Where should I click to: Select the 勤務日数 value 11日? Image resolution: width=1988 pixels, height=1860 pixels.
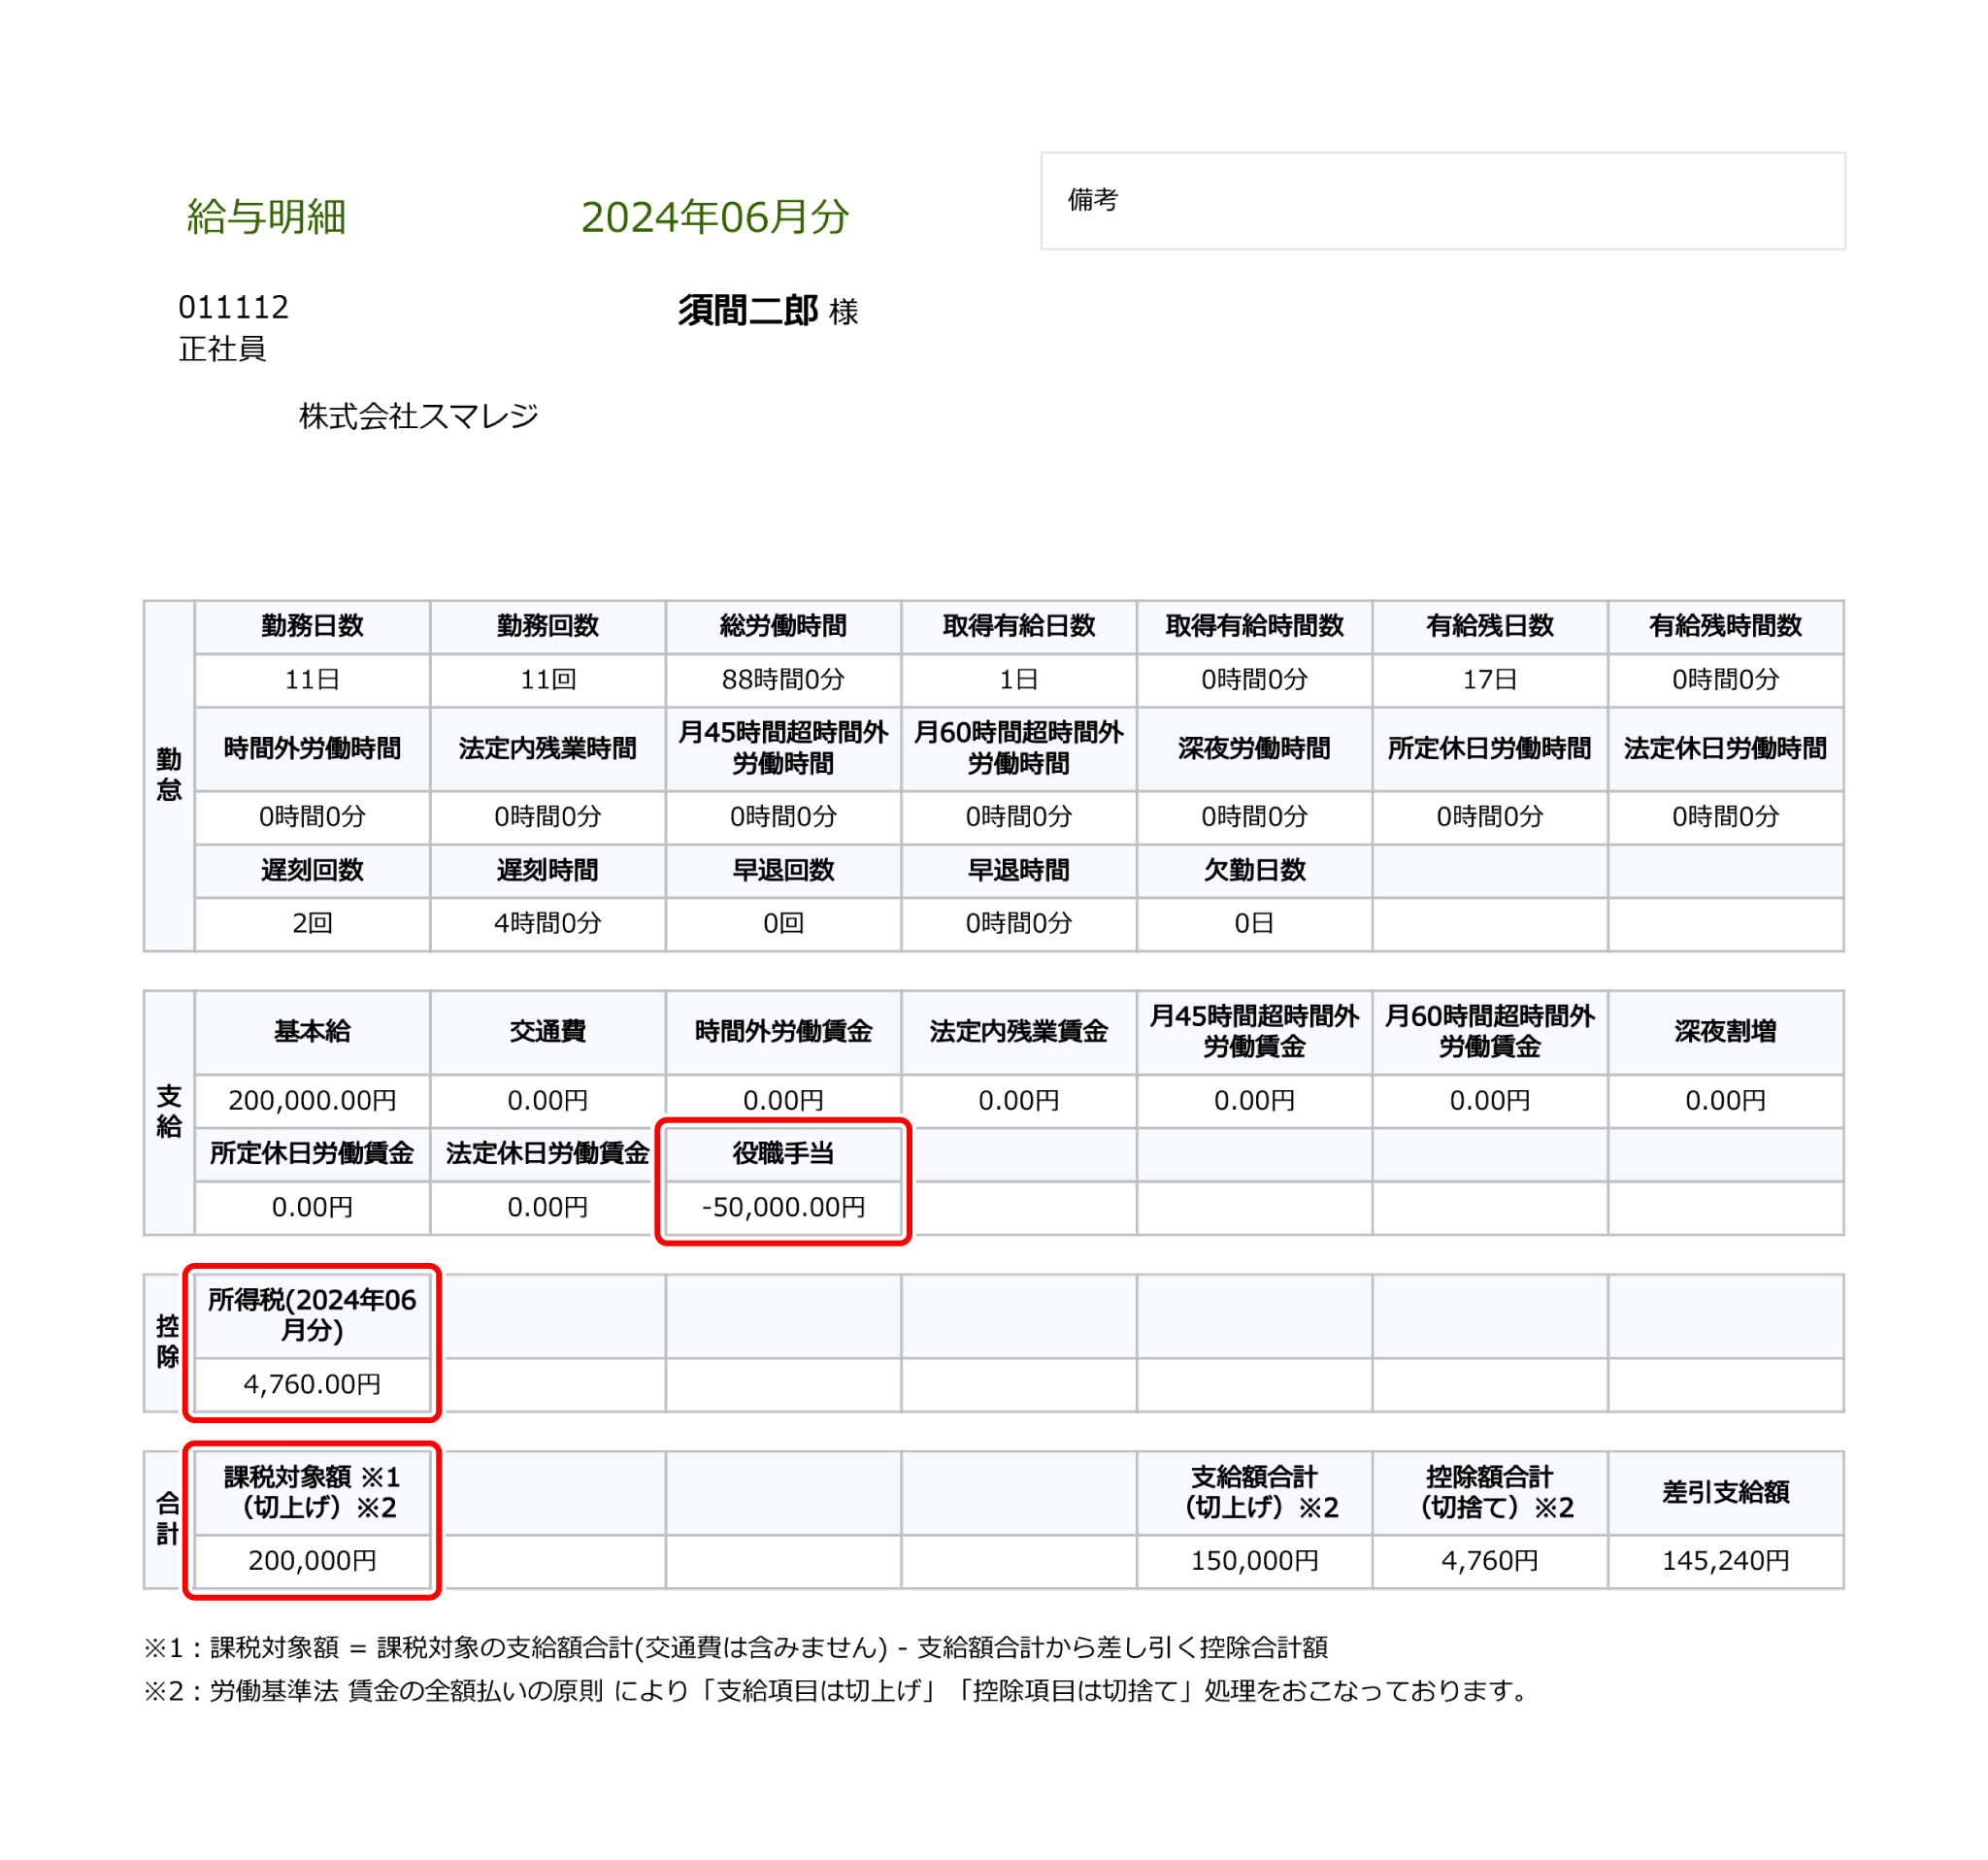tap(312, 679)
